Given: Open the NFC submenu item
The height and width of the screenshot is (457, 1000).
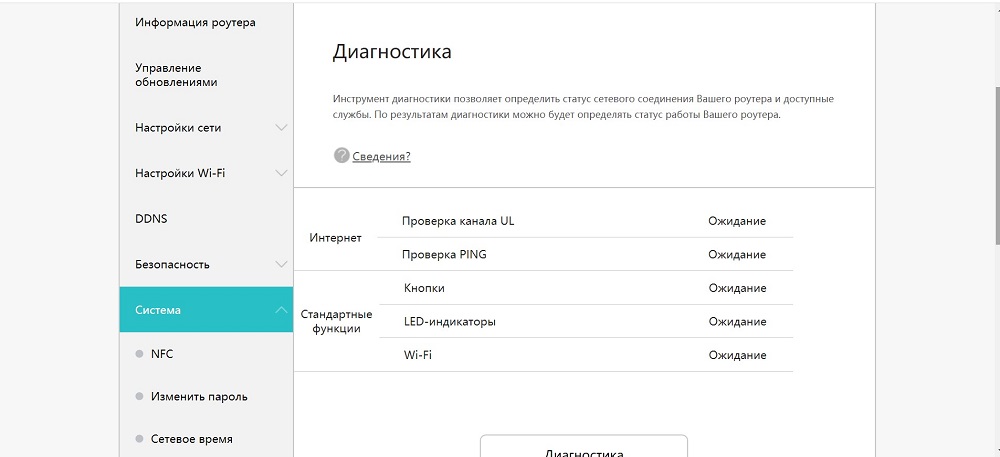Looking at the screenshot, I should pyautogui.click(x=162, y=354).
